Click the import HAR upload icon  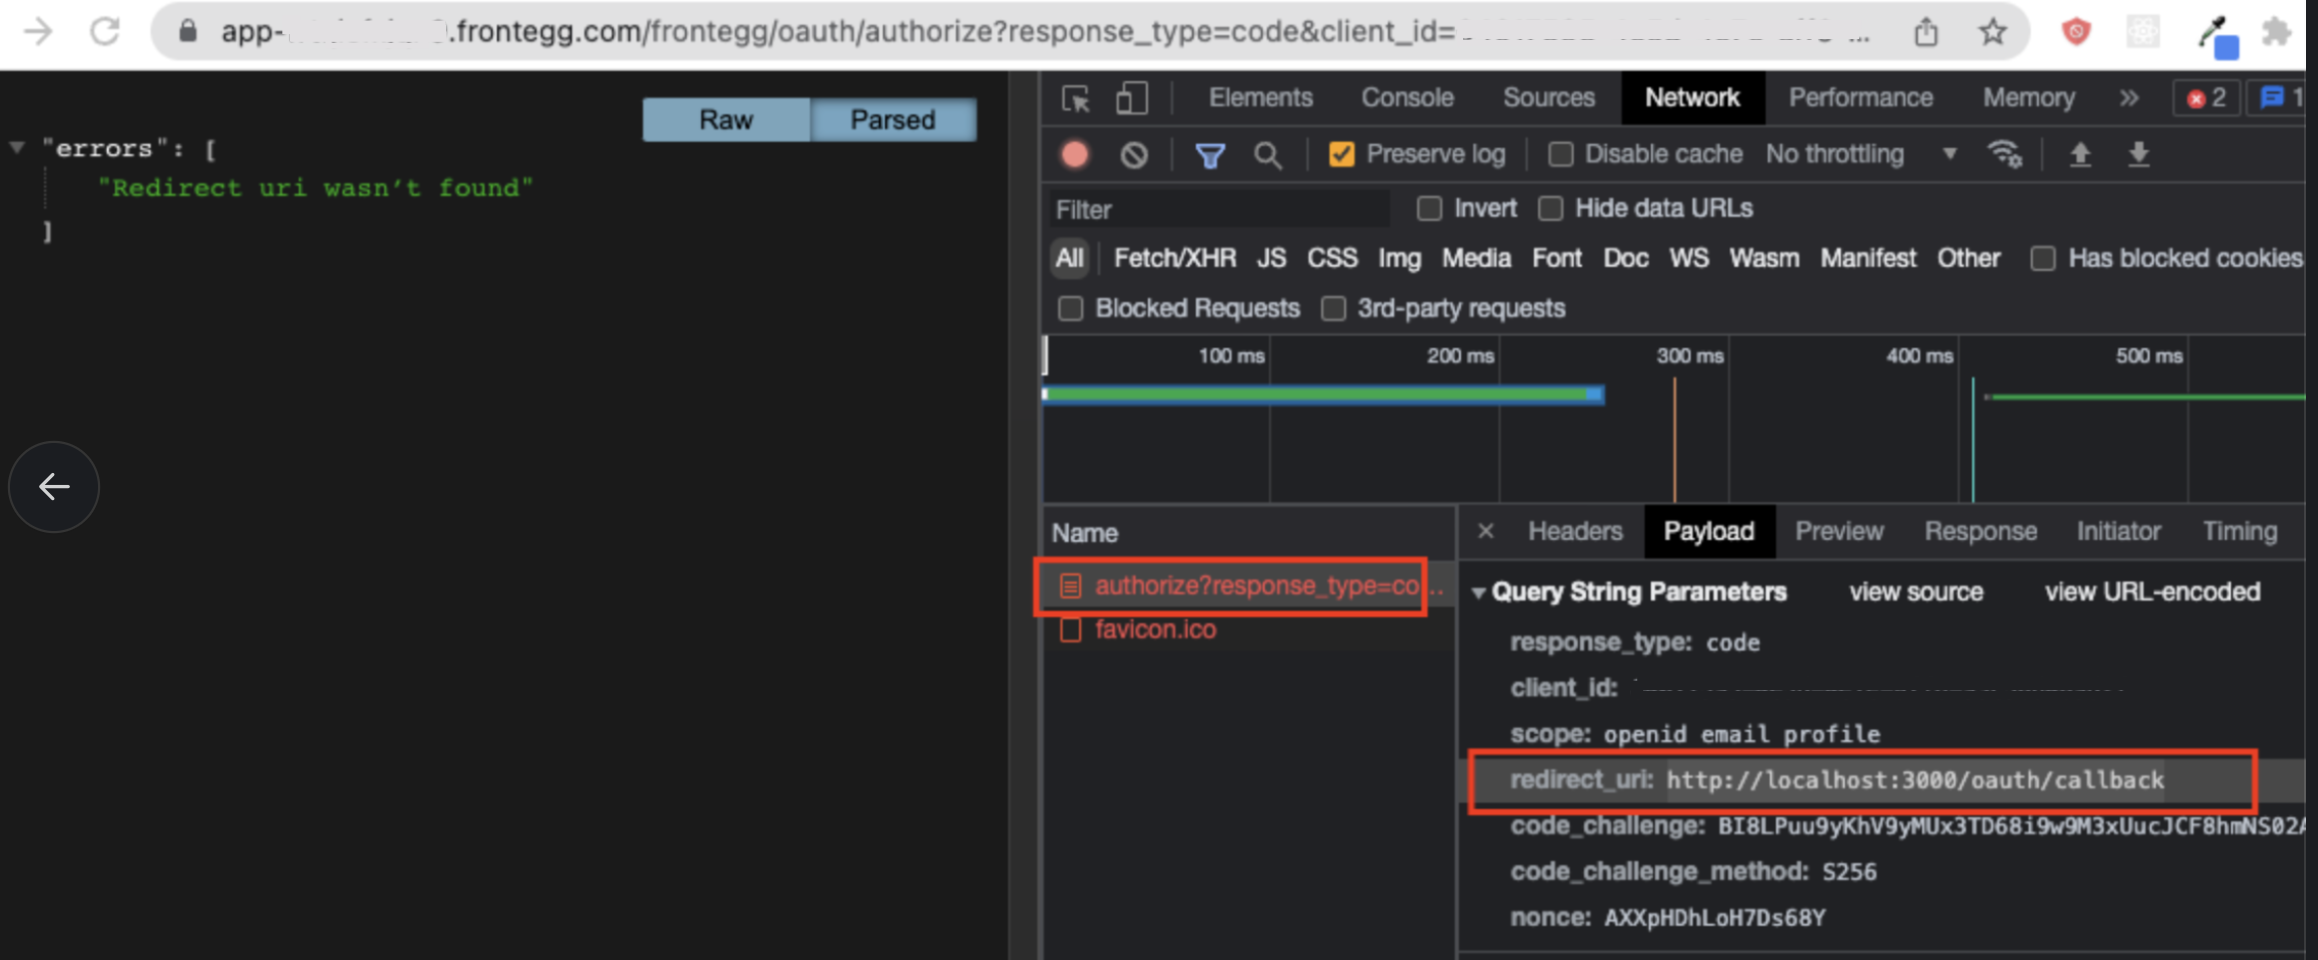coord(2080,154)
